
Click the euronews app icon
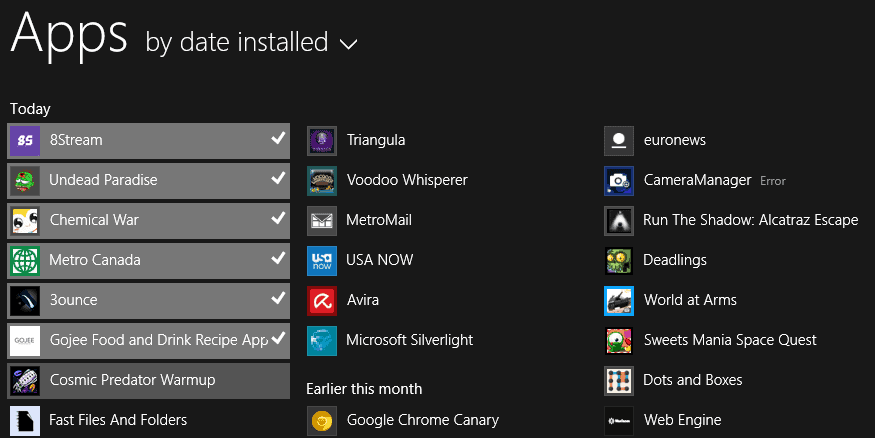tap(619, 141)
